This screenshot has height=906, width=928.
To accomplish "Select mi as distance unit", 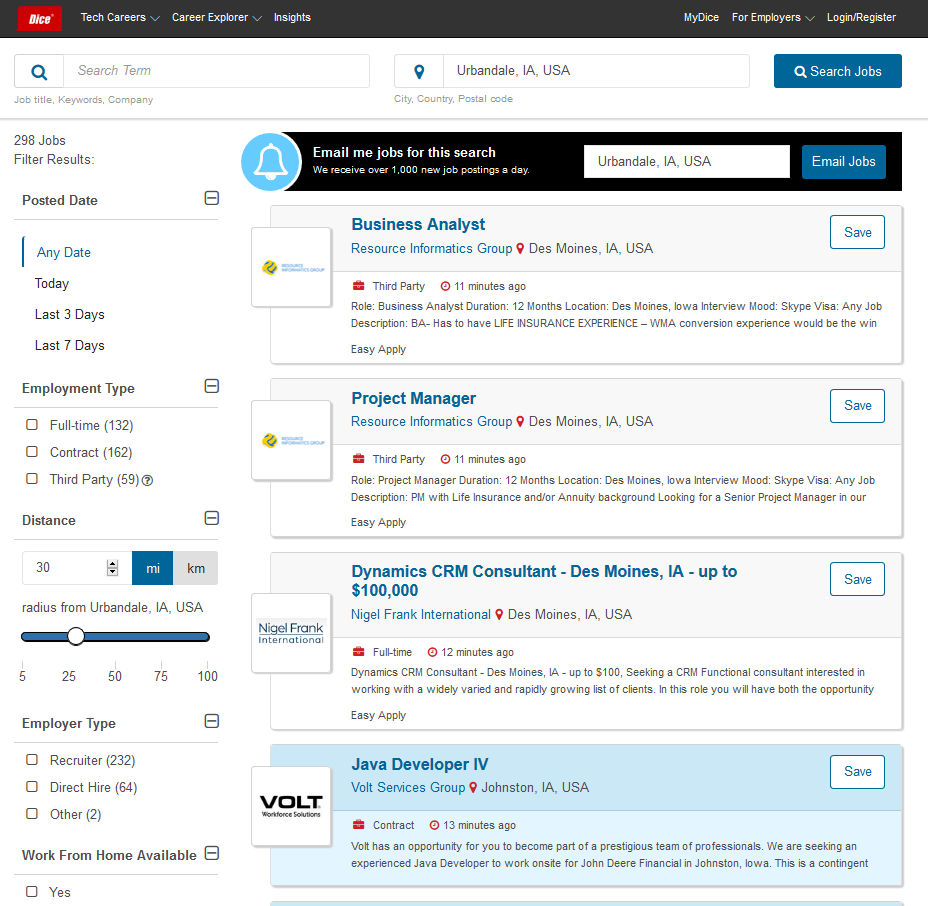I will (153, 568).
